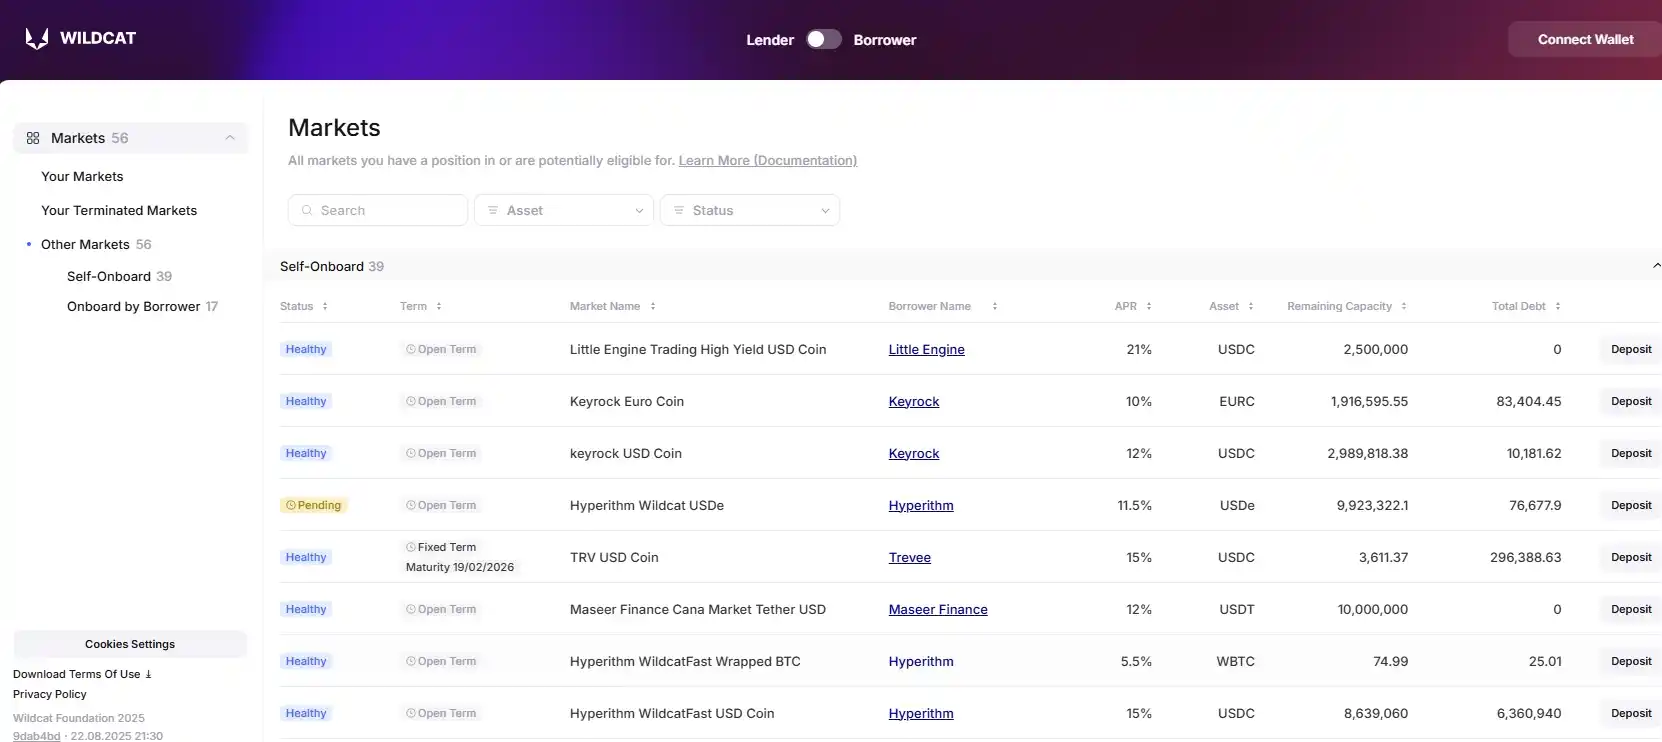1662x742 pixels.
Task: Click Cookies Settings button
Action: [130, 644]
